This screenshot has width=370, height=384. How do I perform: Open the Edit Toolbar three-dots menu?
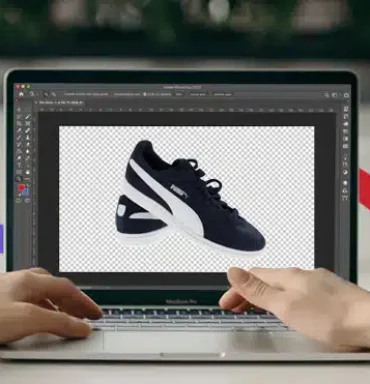28,179
